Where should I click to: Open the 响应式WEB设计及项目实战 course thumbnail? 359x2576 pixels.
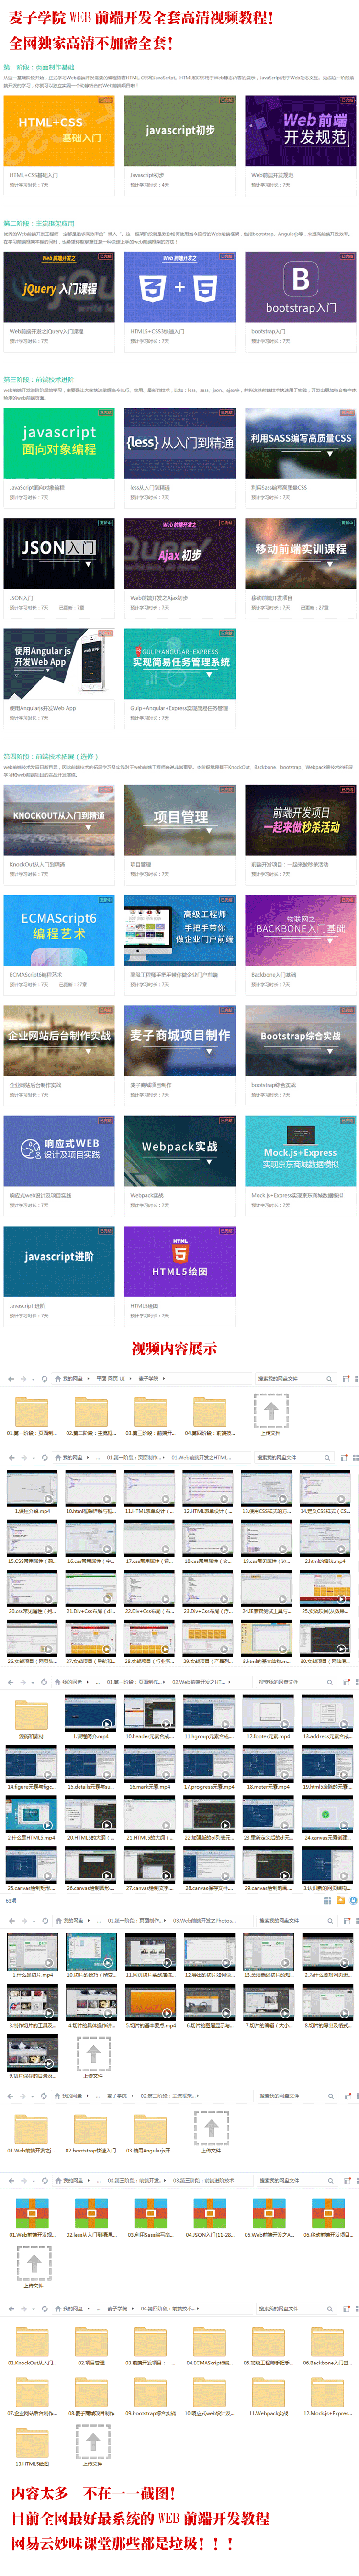tap(59, 1150)
